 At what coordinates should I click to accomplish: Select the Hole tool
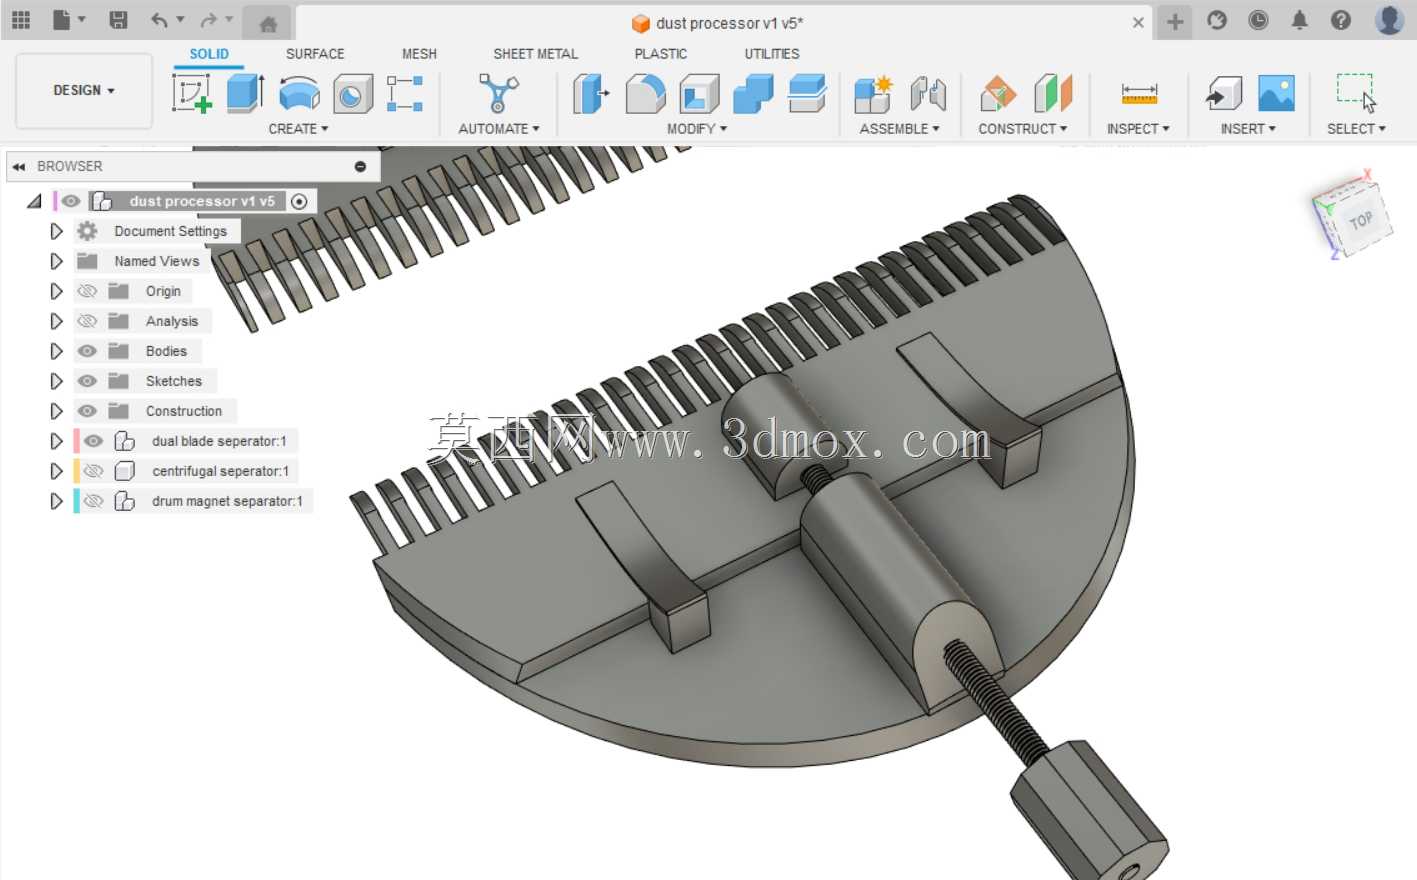click(352, 94)
